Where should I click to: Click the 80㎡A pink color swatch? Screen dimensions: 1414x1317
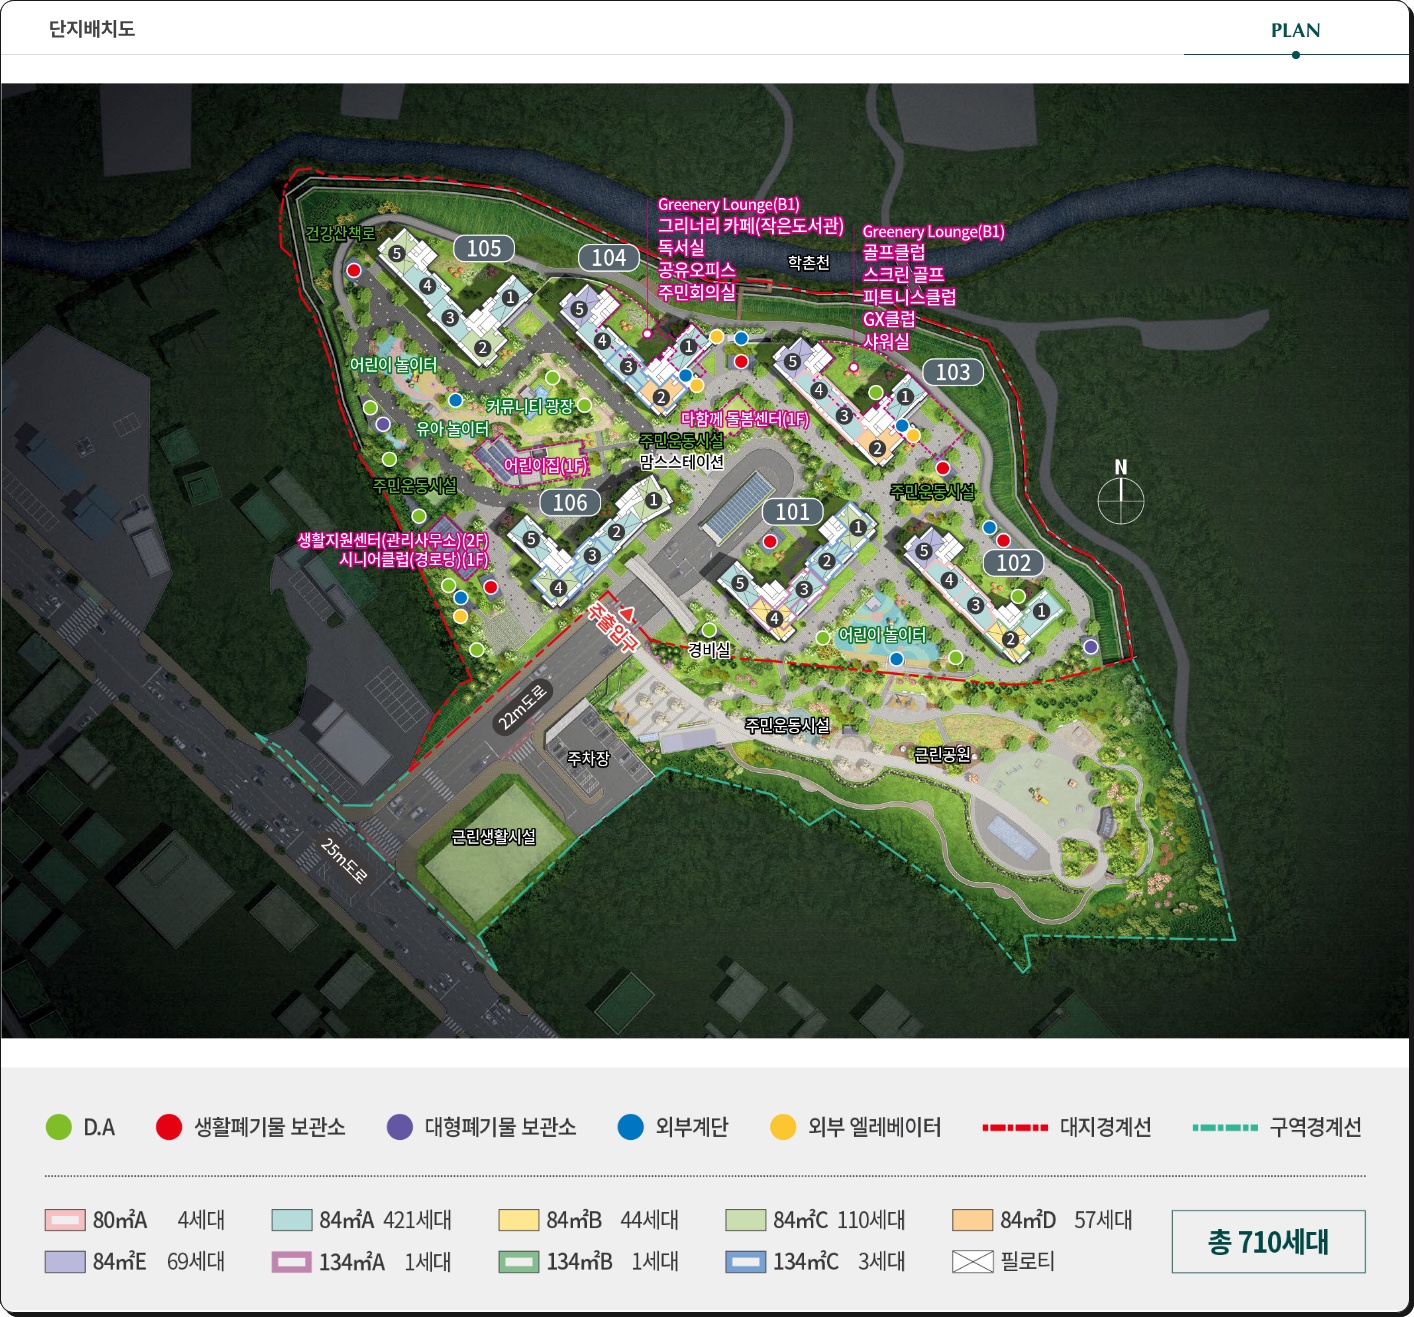65,1220
